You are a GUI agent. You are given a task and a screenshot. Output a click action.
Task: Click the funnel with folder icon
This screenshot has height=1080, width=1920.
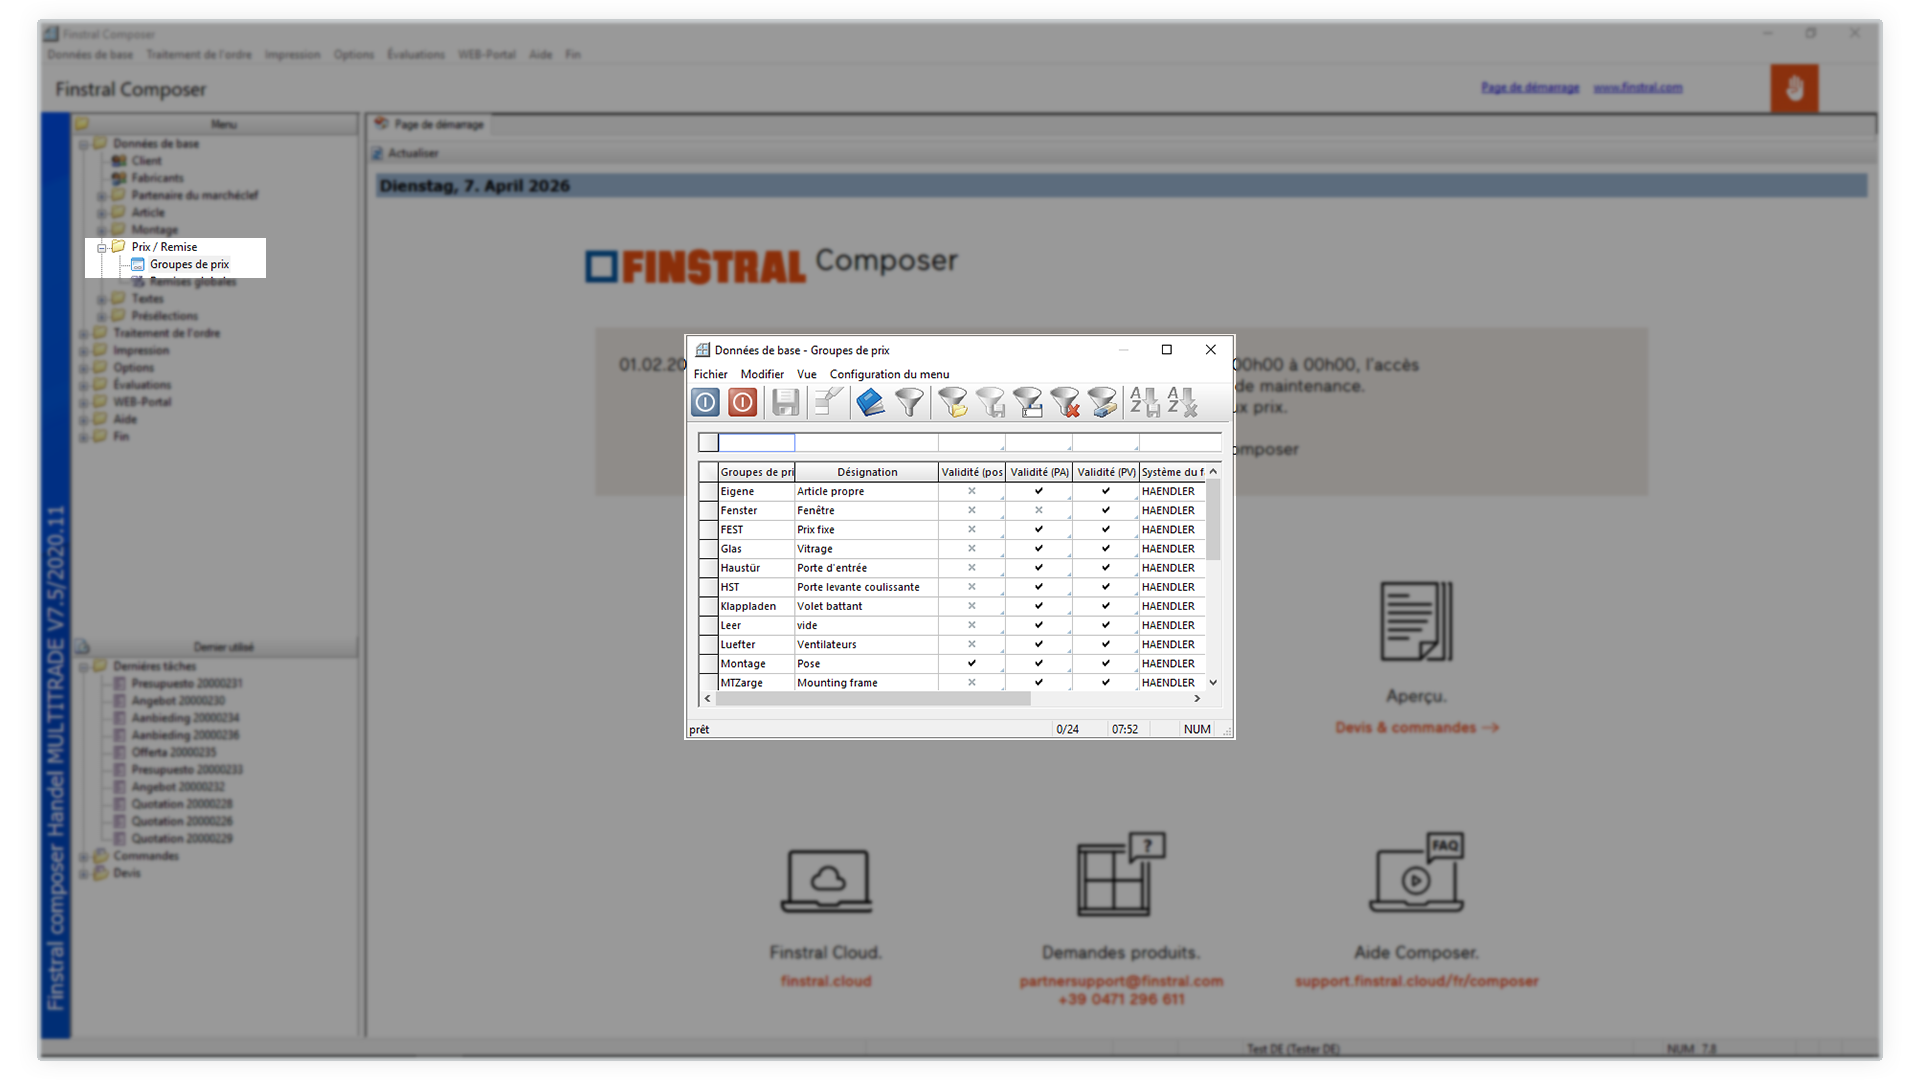[953, 402]
